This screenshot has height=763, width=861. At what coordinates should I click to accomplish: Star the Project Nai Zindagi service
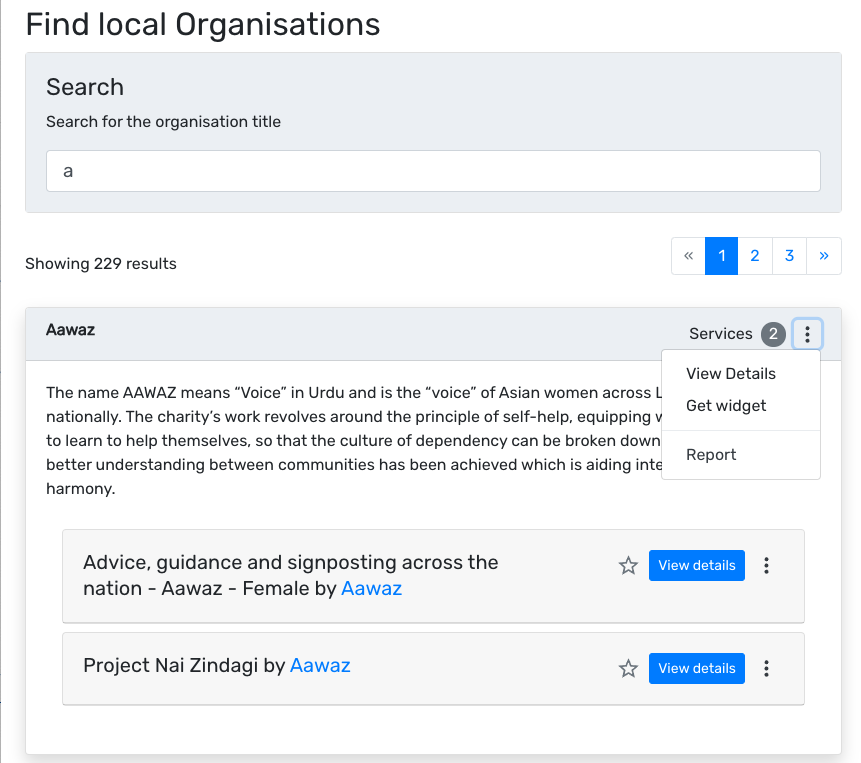pos(628,668)
